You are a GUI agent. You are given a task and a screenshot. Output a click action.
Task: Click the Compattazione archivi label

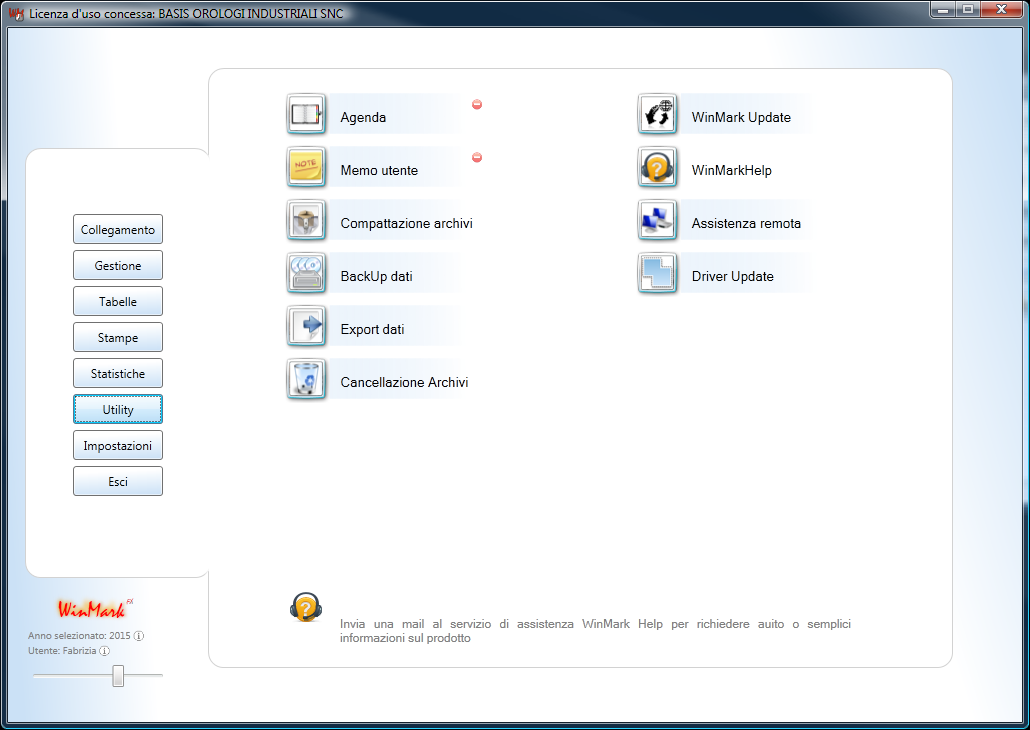[x=407, y=223]
